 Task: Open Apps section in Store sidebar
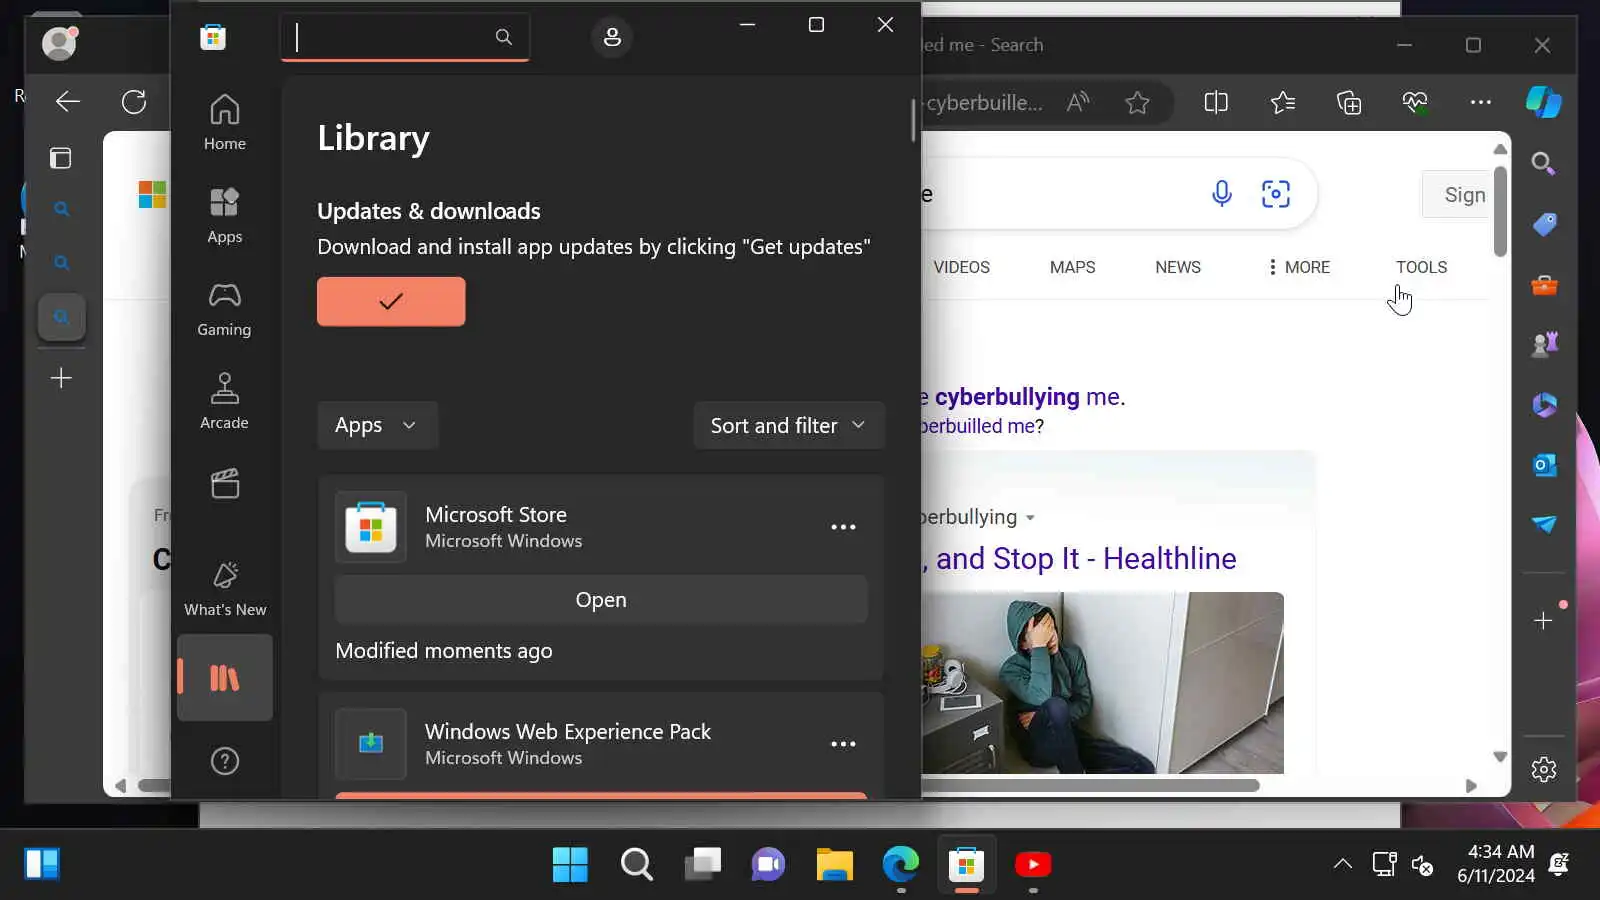click(225, 216)
